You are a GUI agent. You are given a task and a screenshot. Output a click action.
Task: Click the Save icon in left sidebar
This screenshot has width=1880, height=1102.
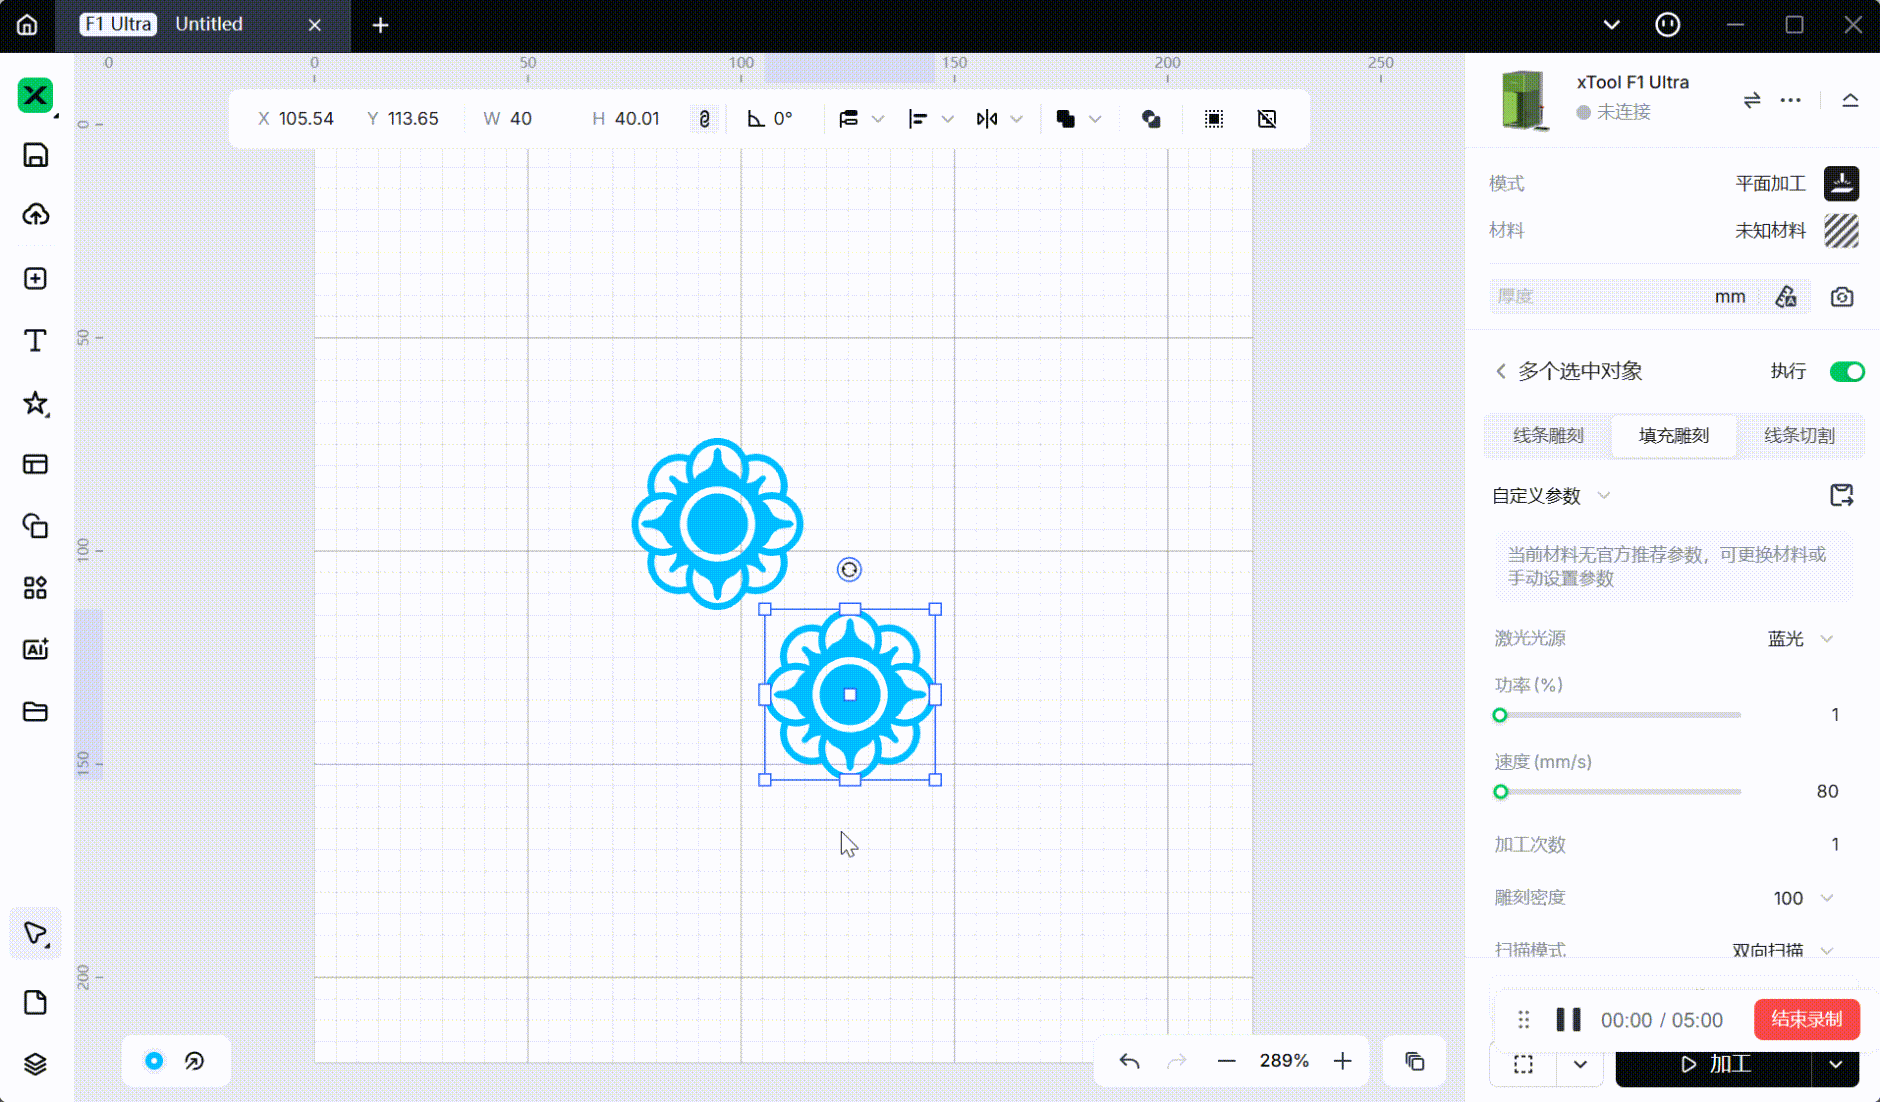coord(35,155)
